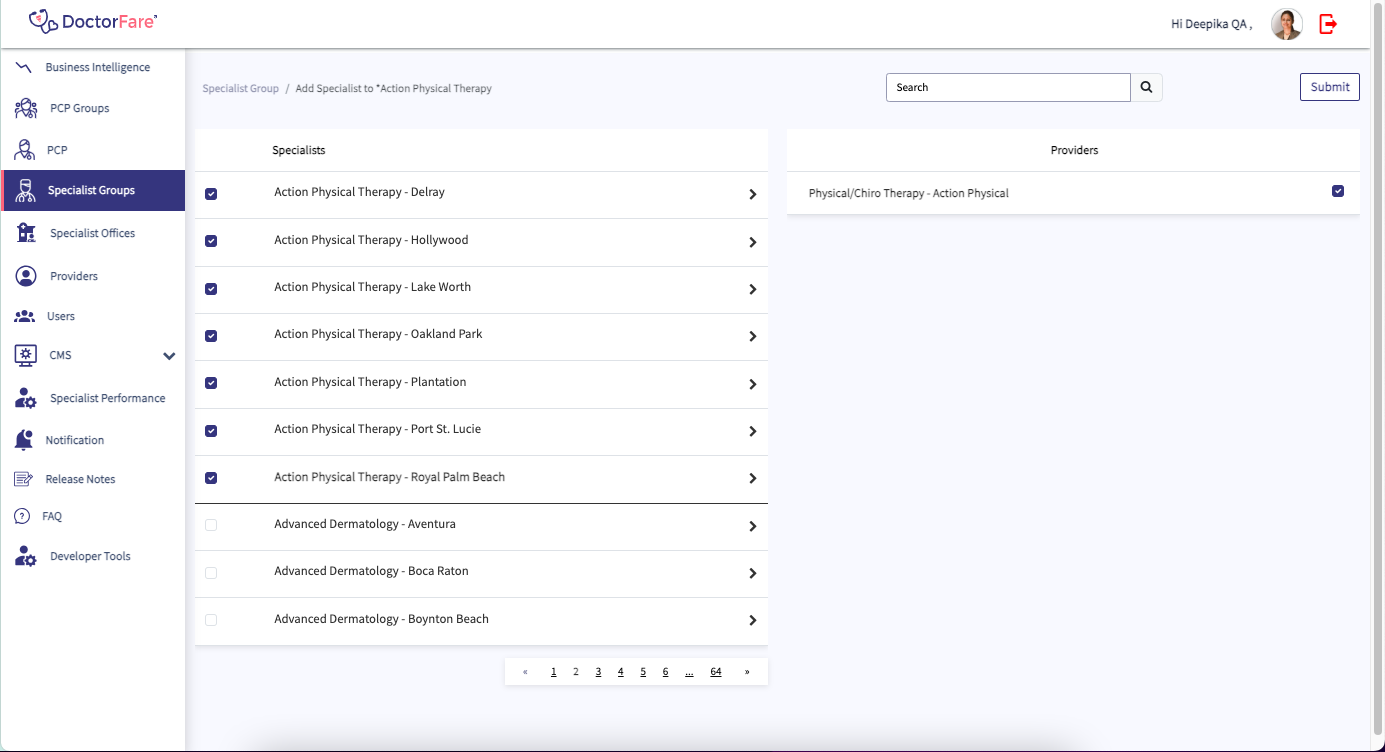The image size is (1385, 752).
Task: Click the Release Notes icon
Action: click(x=24, y=479)
